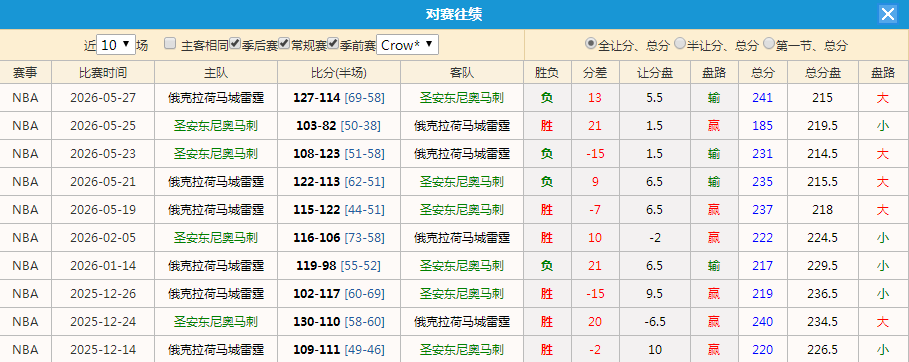Click point difference -7 in 分差 column
Image resolution: width=909 pixels, height=362 pixels.
point(595,209)
